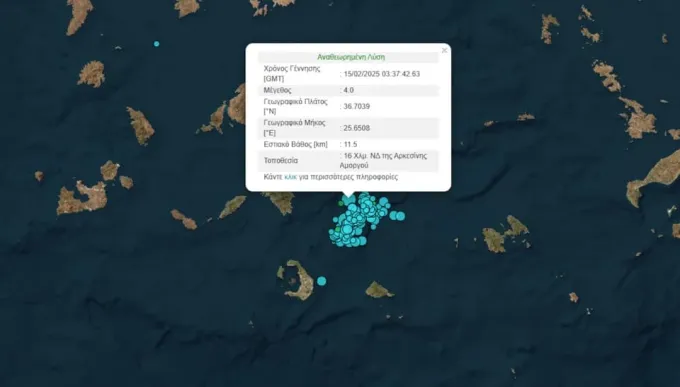The height and width of the screenshot is (387, 680).
Task: Click the 'Τοποθεσία' location row text
Action: click(x=281, y=161)
